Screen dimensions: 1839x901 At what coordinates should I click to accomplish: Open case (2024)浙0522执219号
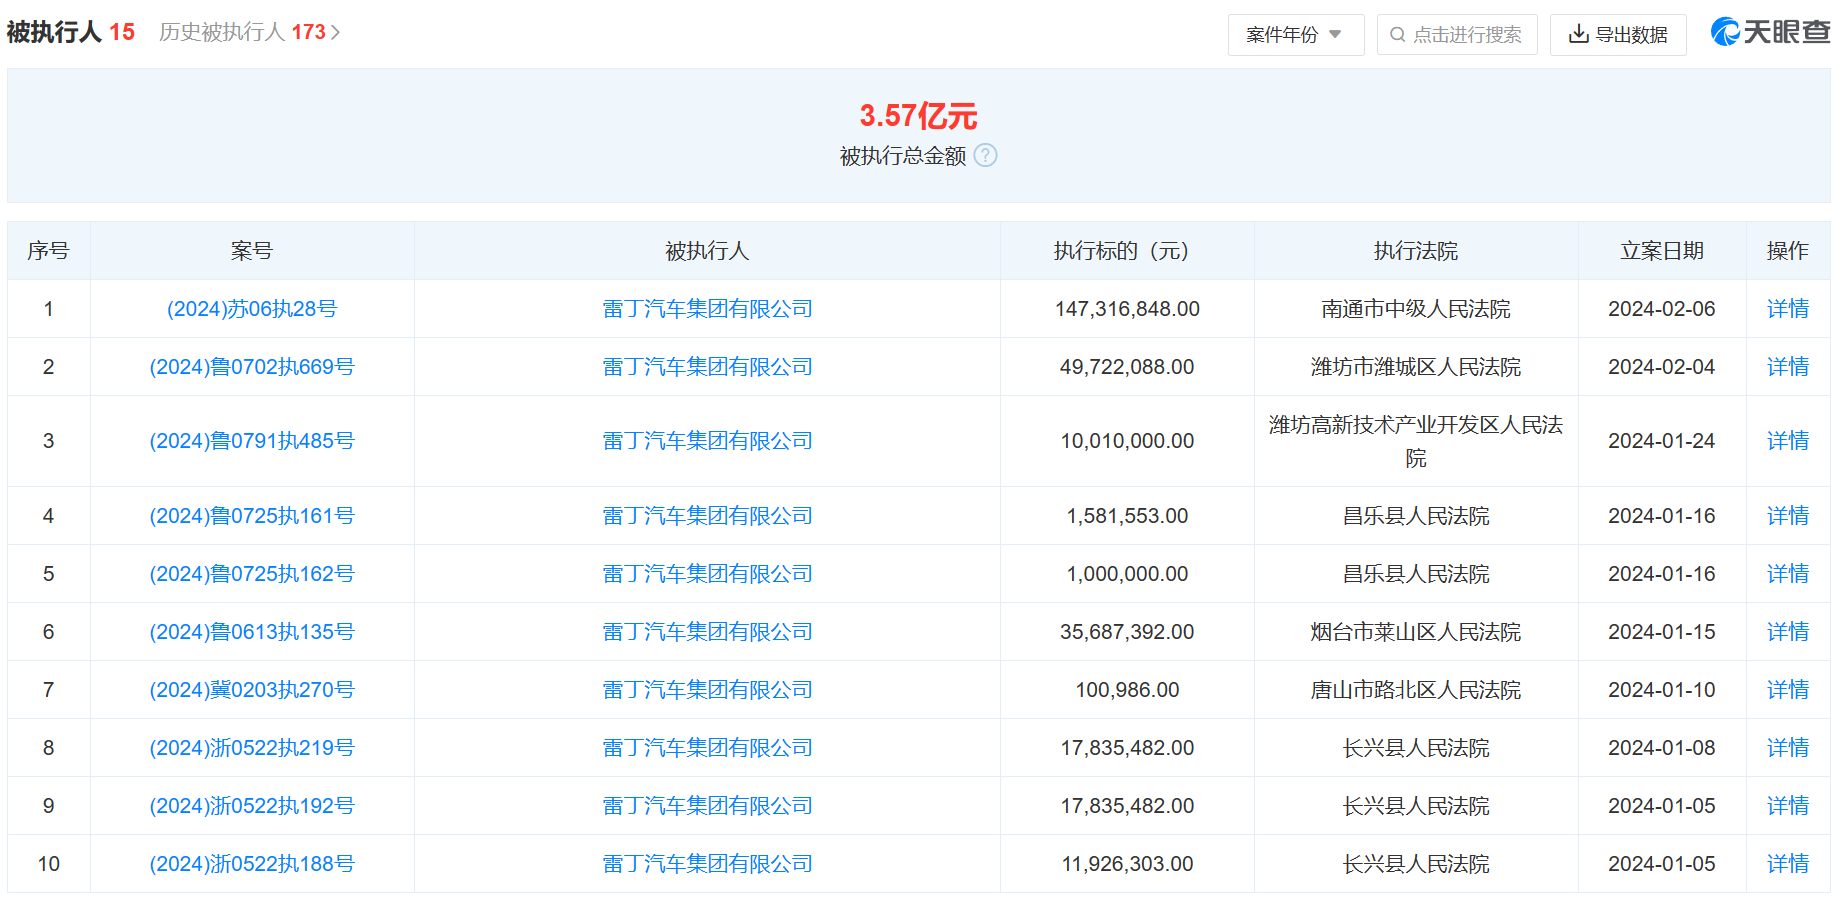[252, 748]
